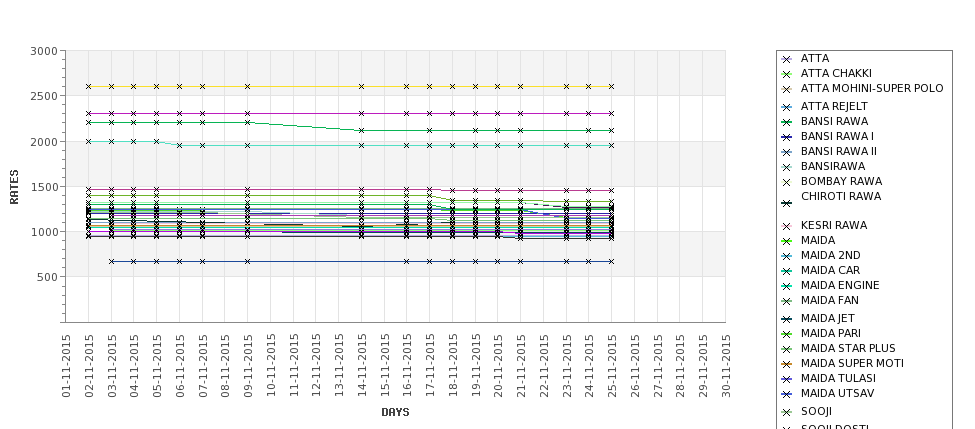Viewport: 975px width, 429px height.
Task: Click the 1500 y-axis label
Action: coord(44,187)
